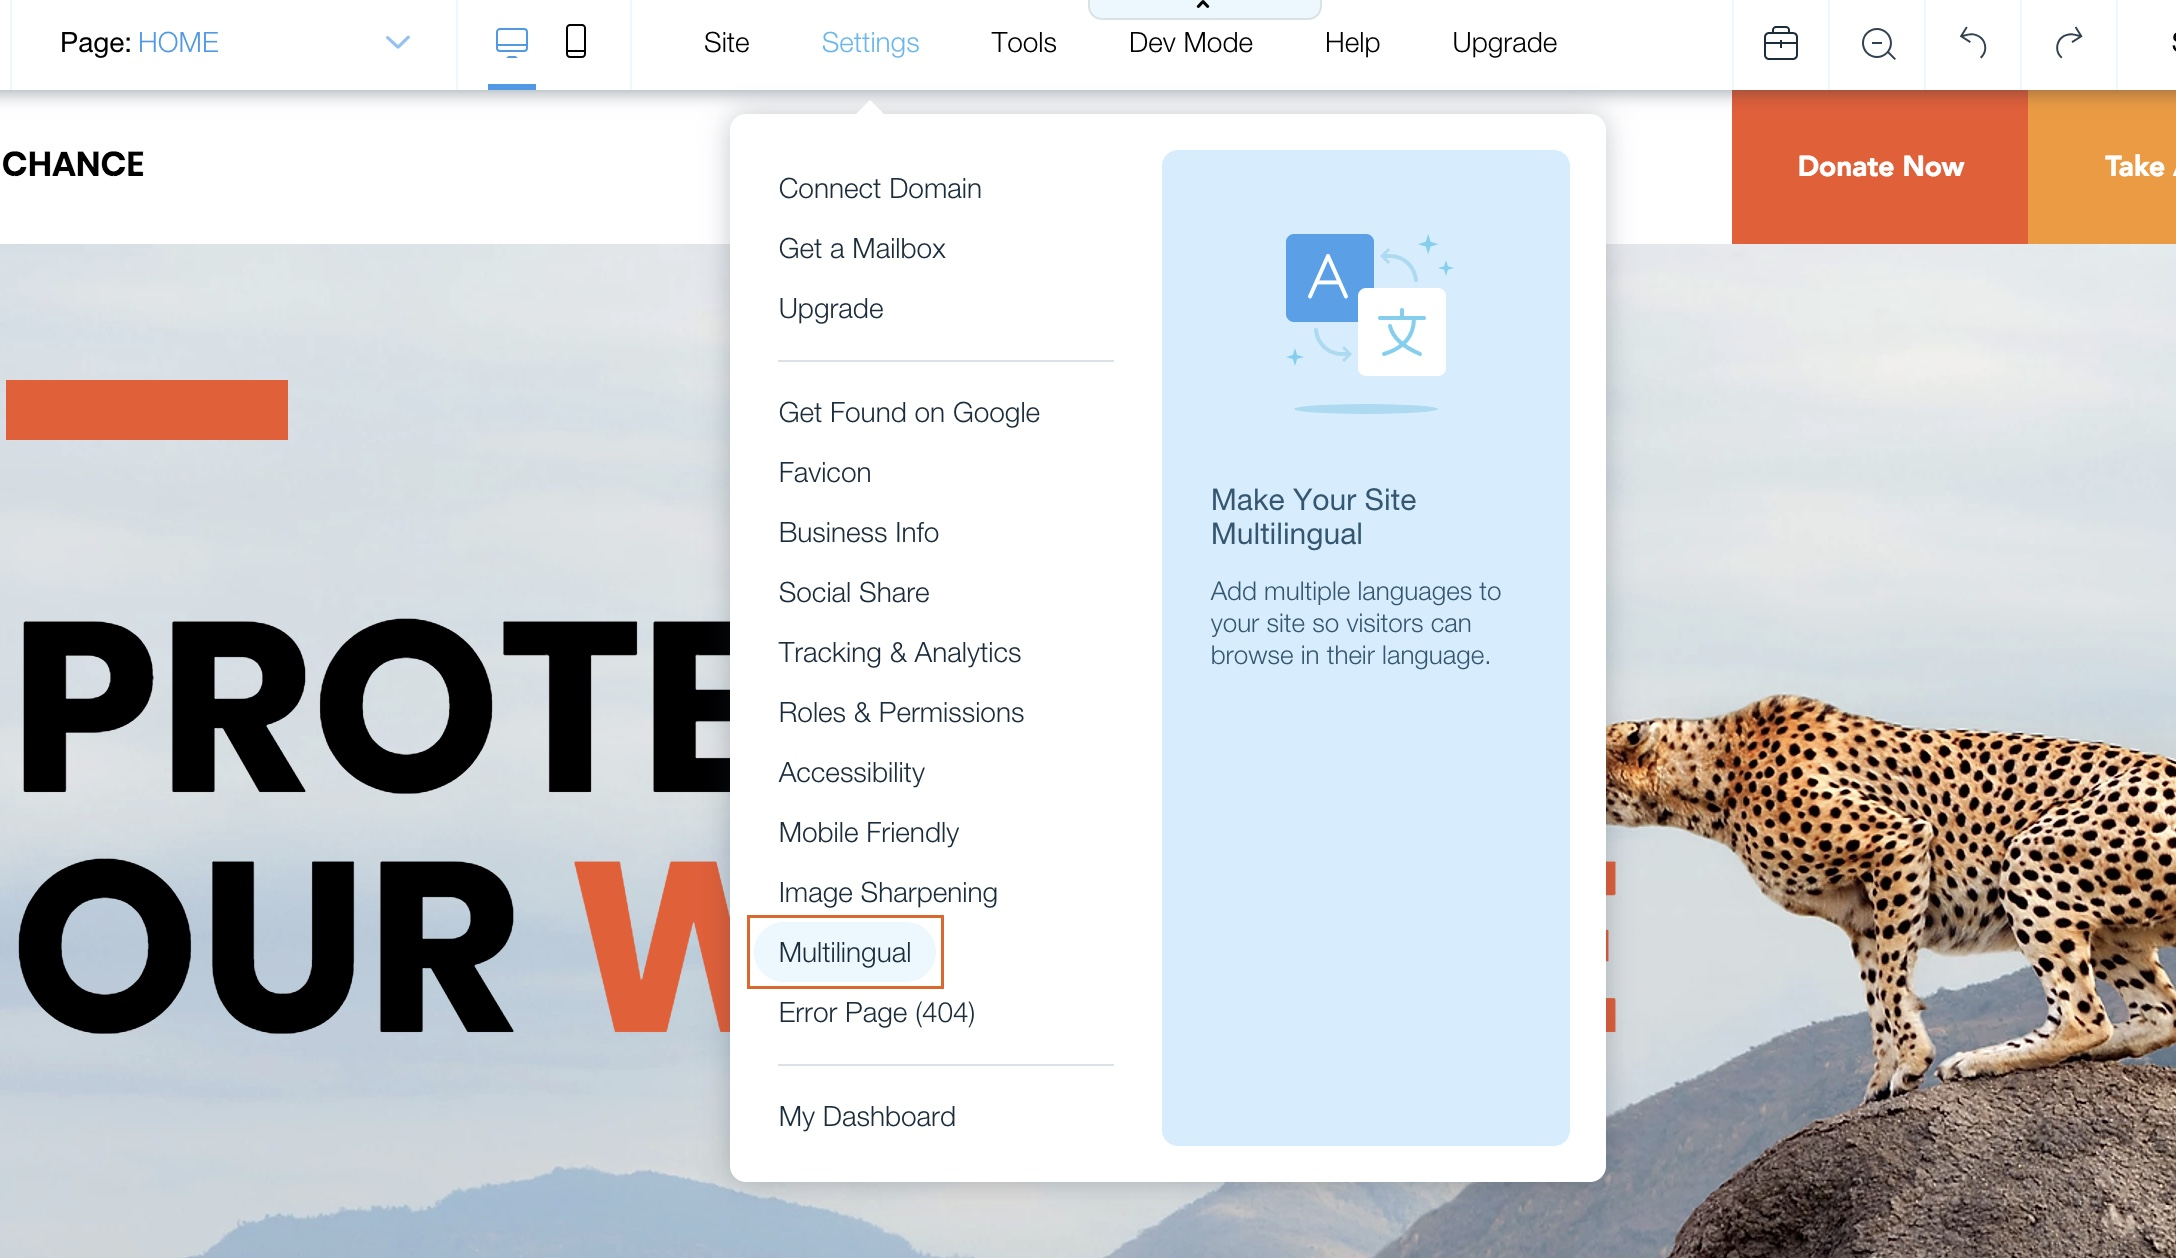The width and height of the screenshot is (2176, 1258).
Task: Click the redo arrow icon
Action: (2068, 42)
